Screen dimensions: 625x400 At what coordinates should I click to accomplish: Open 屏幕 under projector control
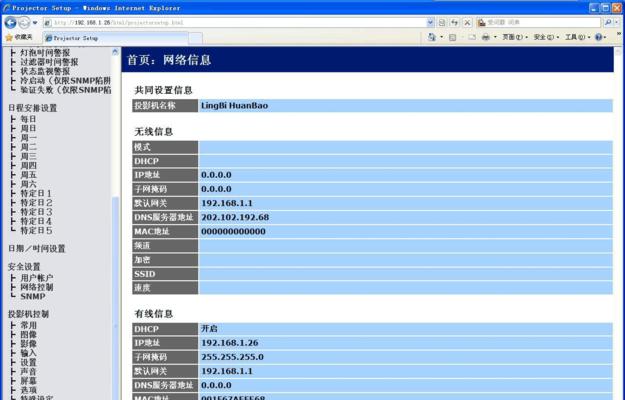(28, 380)
